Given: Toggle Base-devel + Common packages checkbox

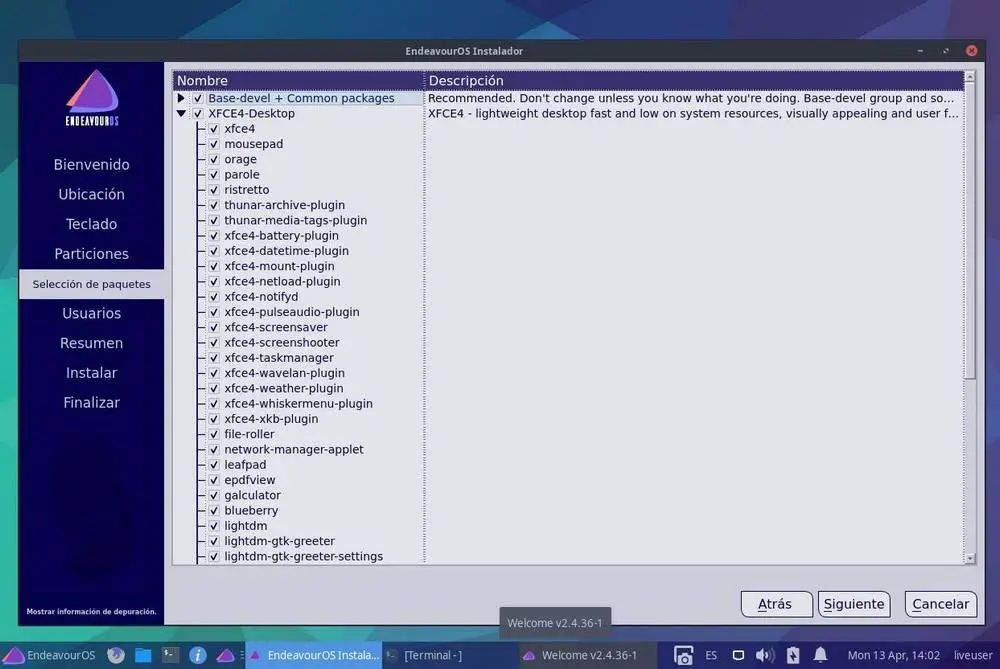Looking at the screenshot, I should point(198,98).
